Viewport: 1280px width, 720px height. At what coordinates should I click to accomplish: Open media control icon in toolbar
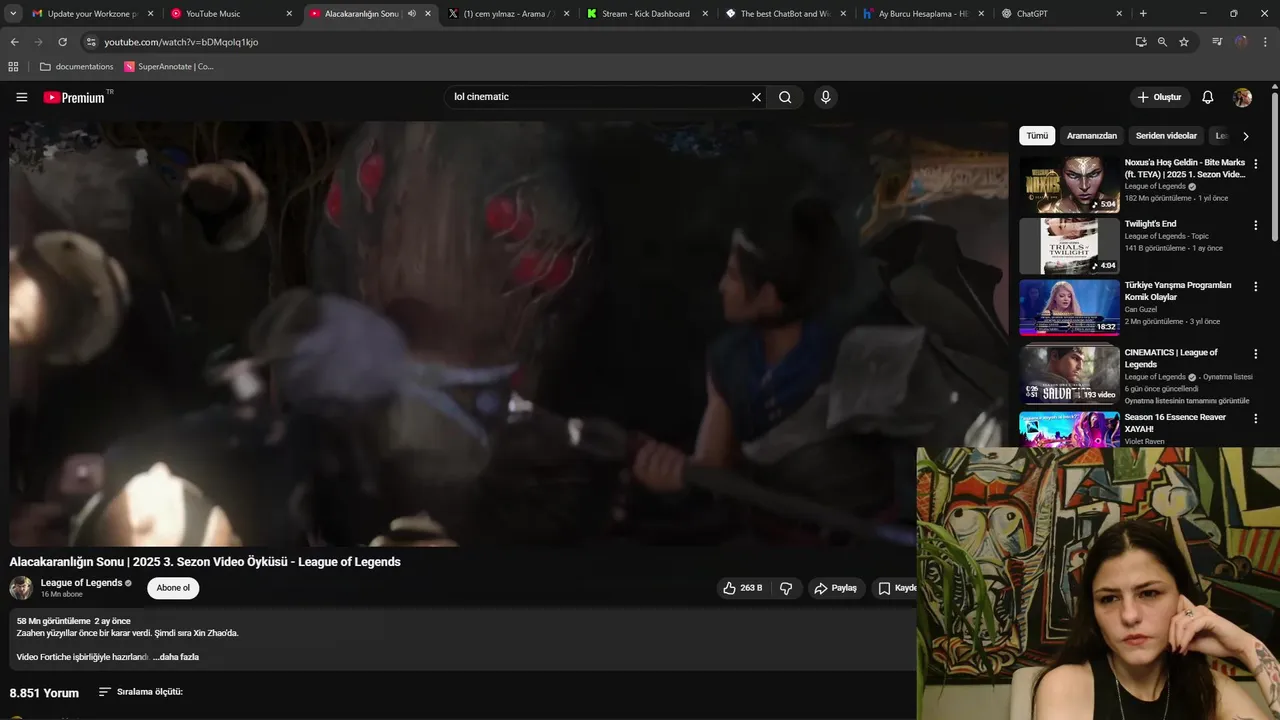1217,42
